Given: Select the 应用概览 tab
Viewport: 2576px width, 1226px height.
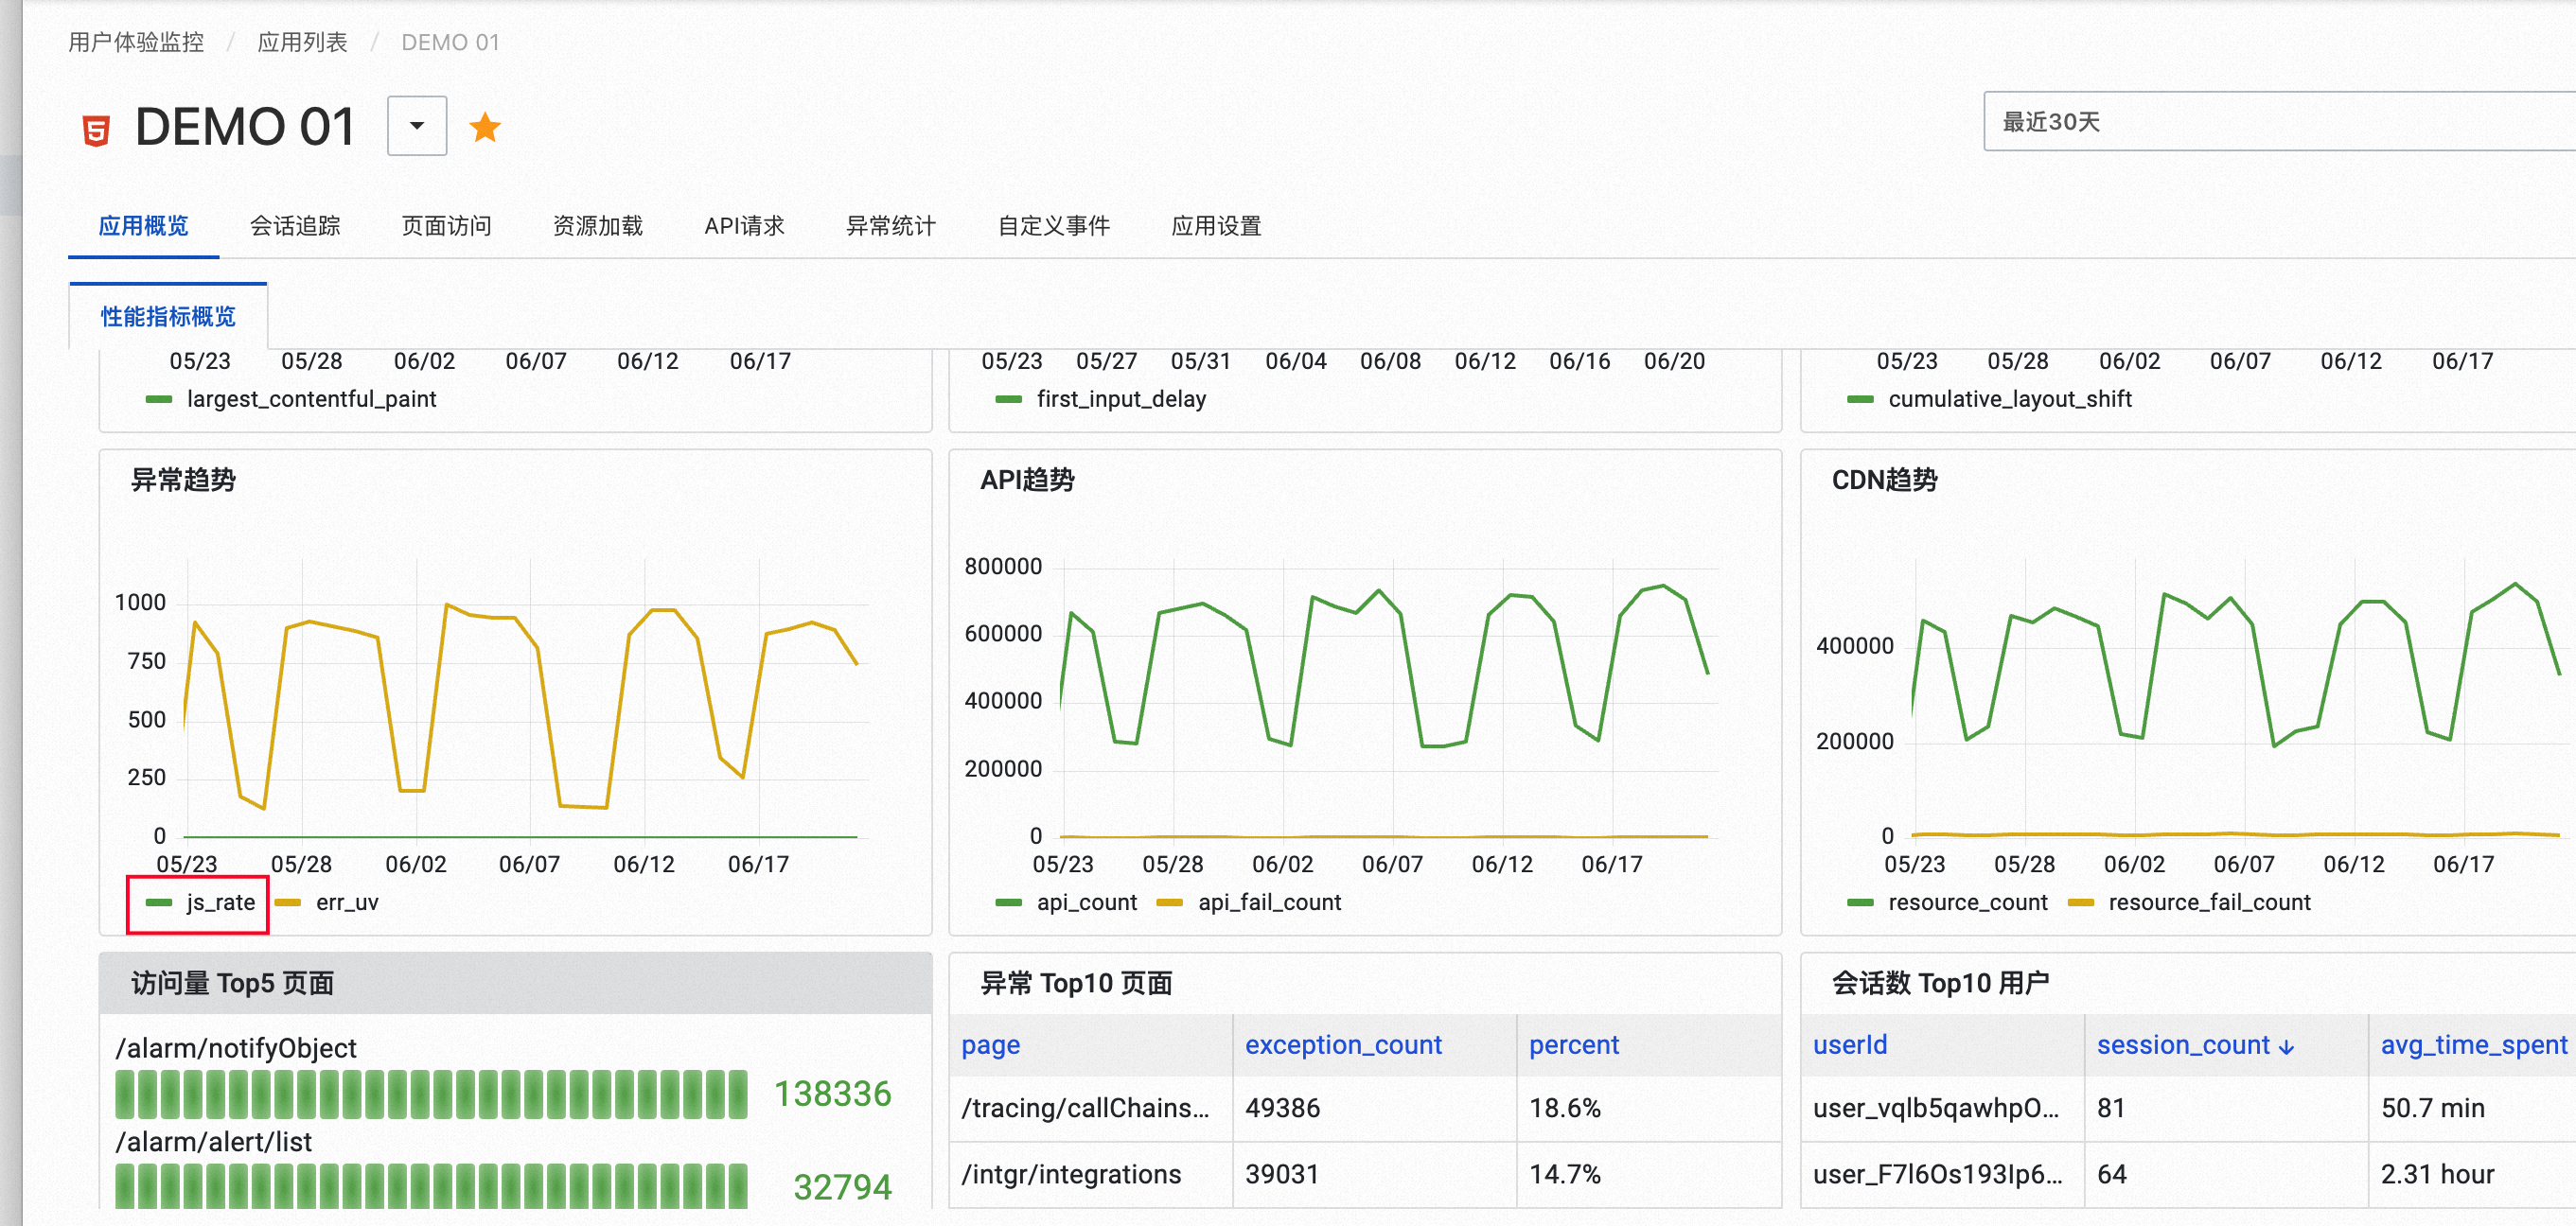Looking at the screenshot, I should (143, 226).
